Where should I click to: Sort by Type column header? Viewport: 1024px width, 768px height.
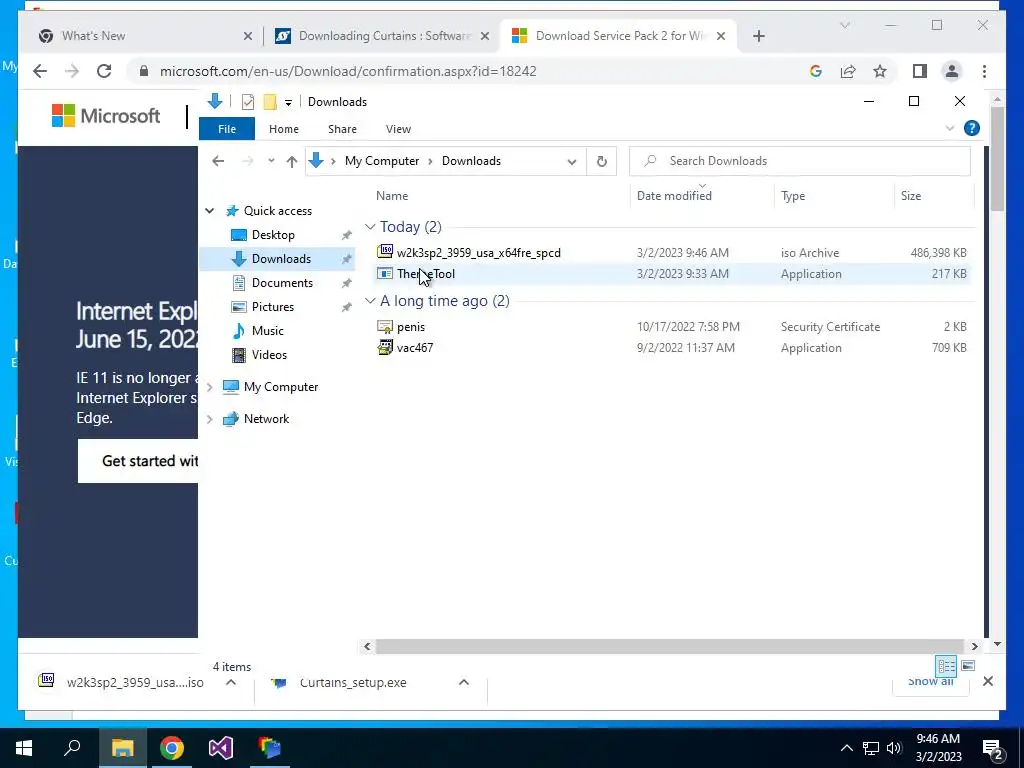(793, 196)
